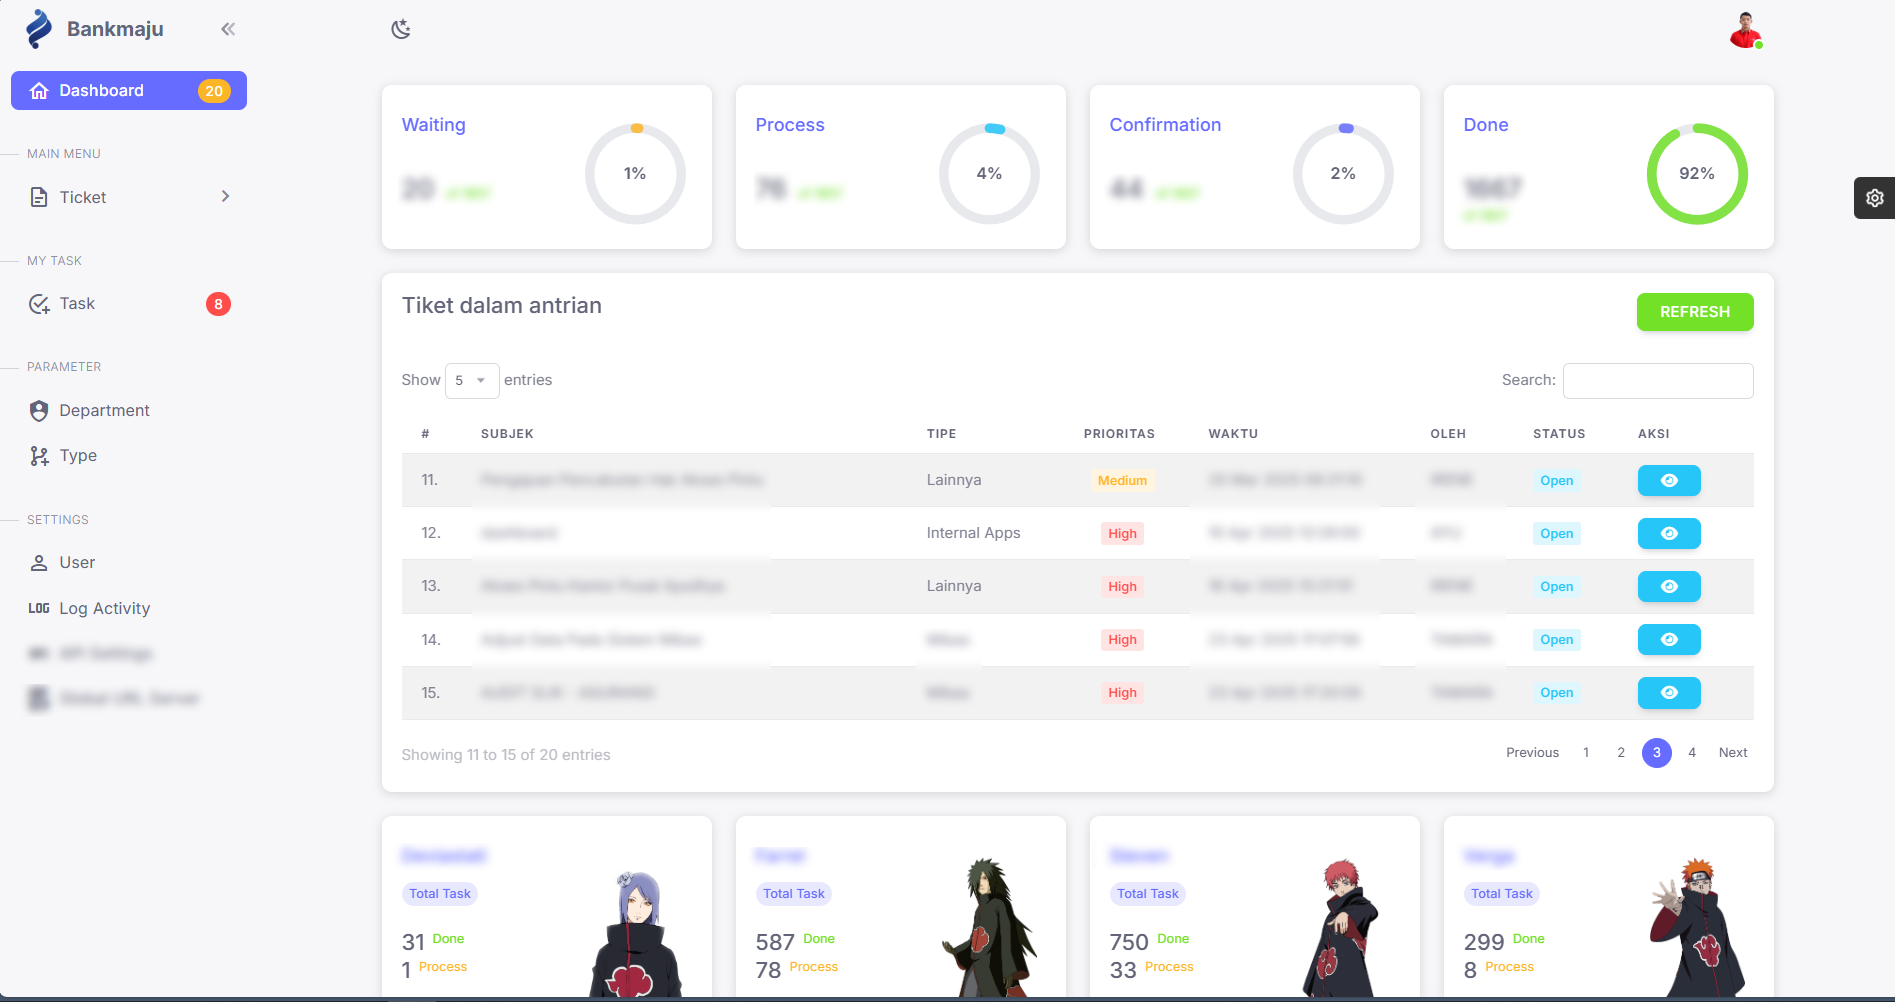
Task: View details of the last queued ticket
Action: [x=1668, y=693]
